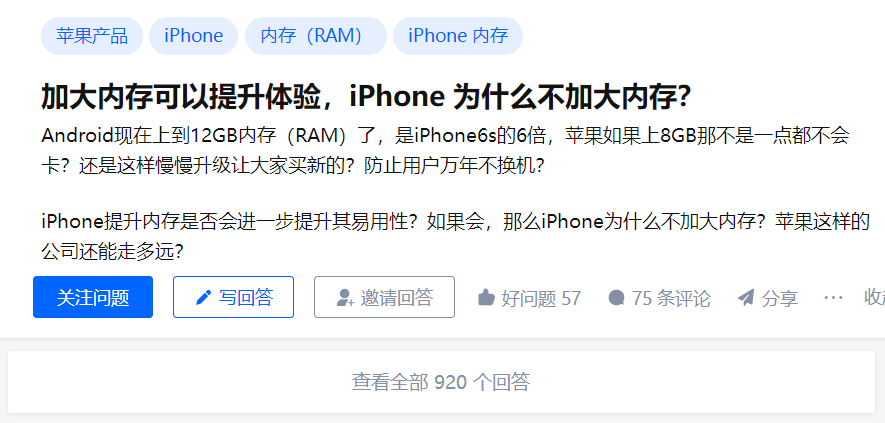The image size is (885, 423).
Task: Open the three-dot more options menu
Action: [x=833, y=297]
